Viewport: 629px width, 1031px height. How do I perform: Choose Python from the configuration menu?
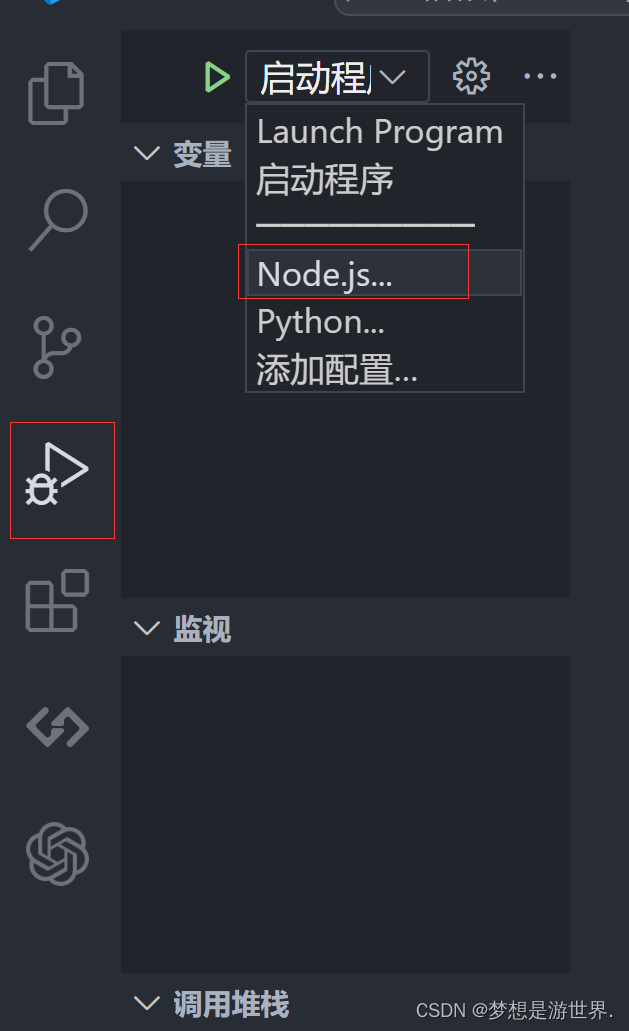coord(319,321)
